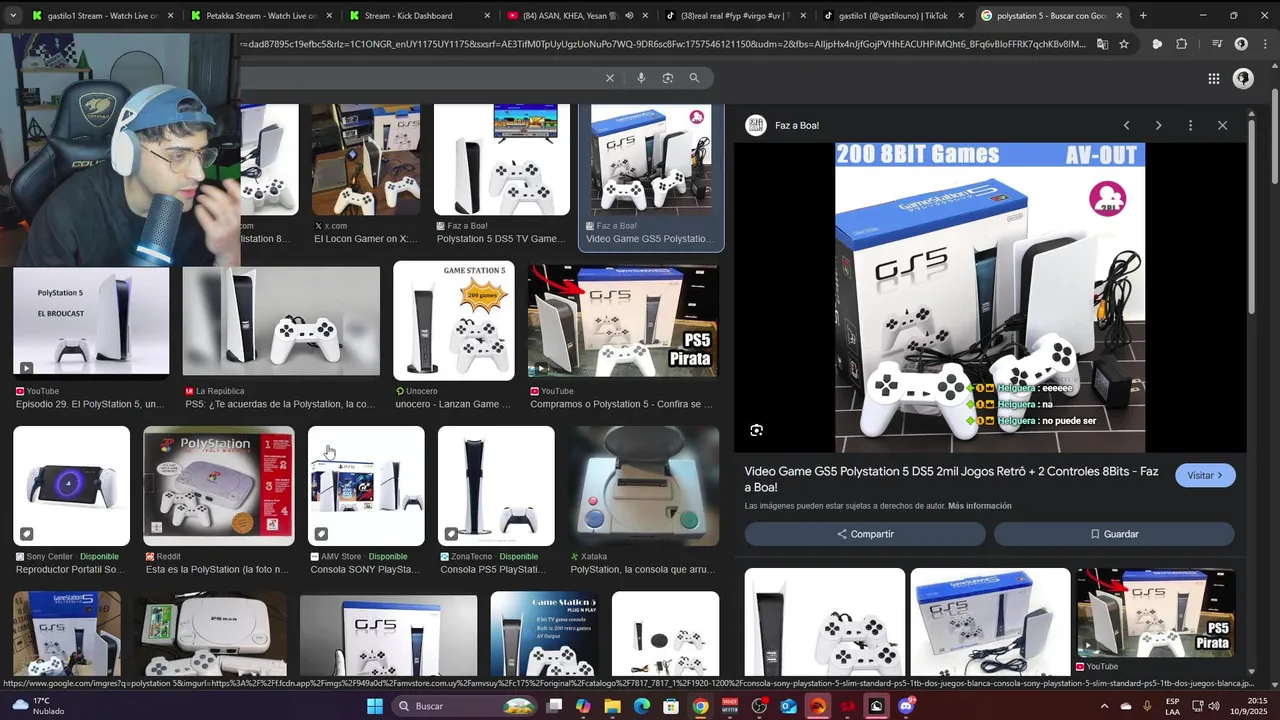Bookmark this page with the star icon

tap(1124, 44)
